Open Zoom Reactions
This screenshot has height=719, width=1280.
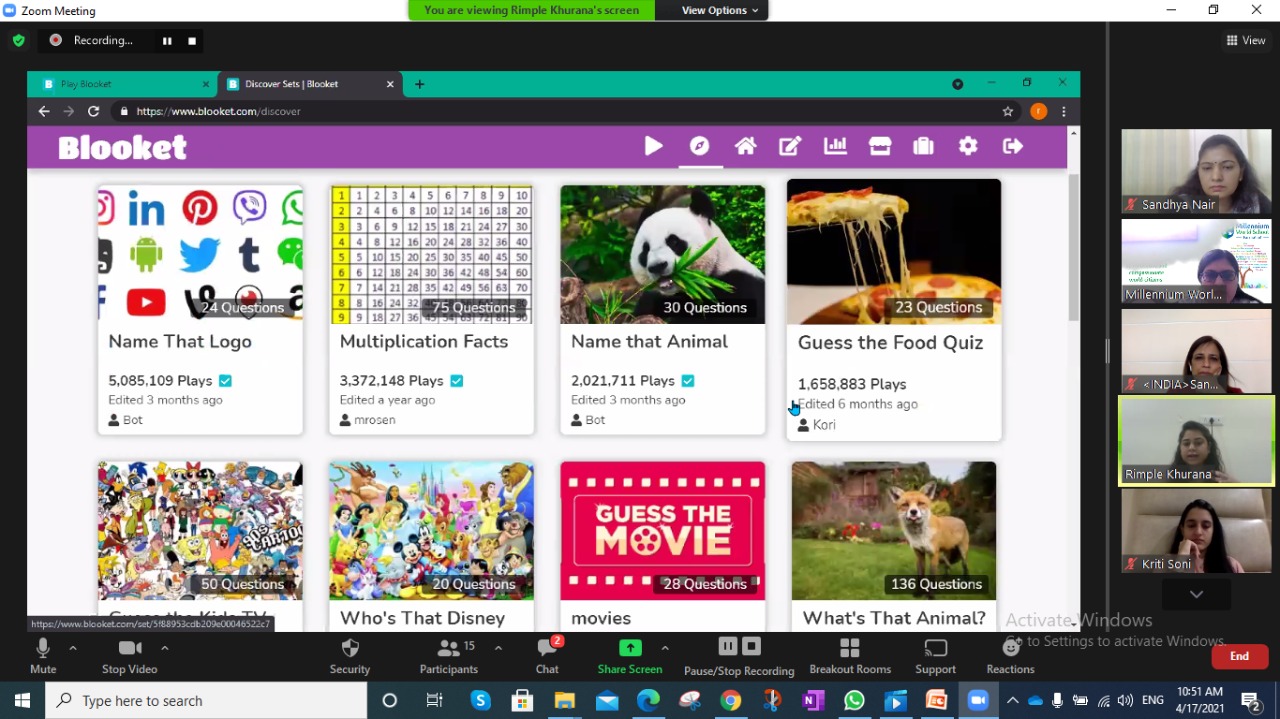(1010, 656)
